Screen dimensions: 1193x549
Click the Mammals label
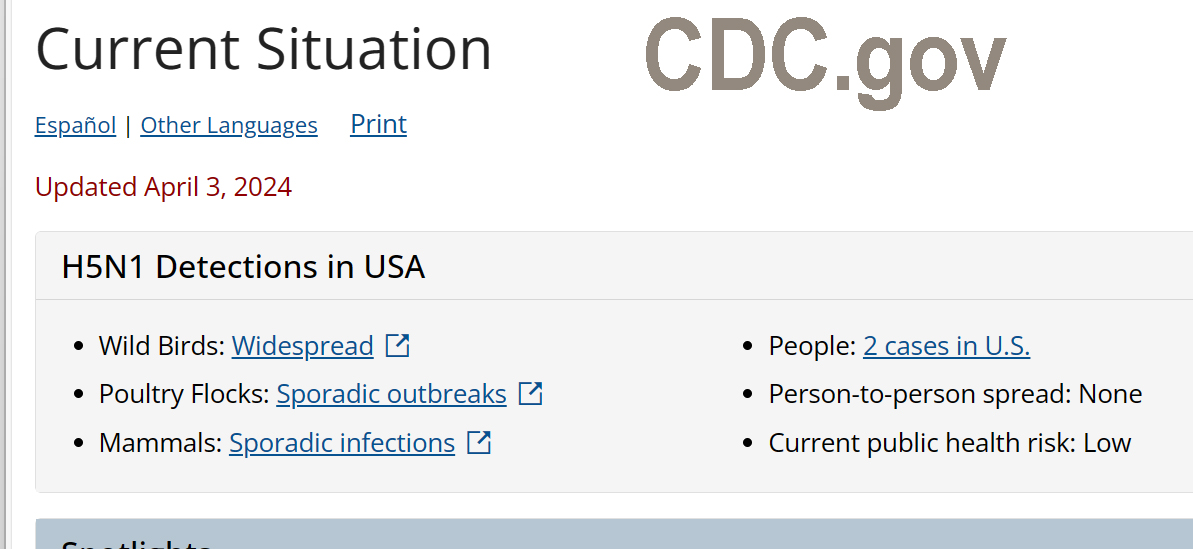tap(160, 442)
